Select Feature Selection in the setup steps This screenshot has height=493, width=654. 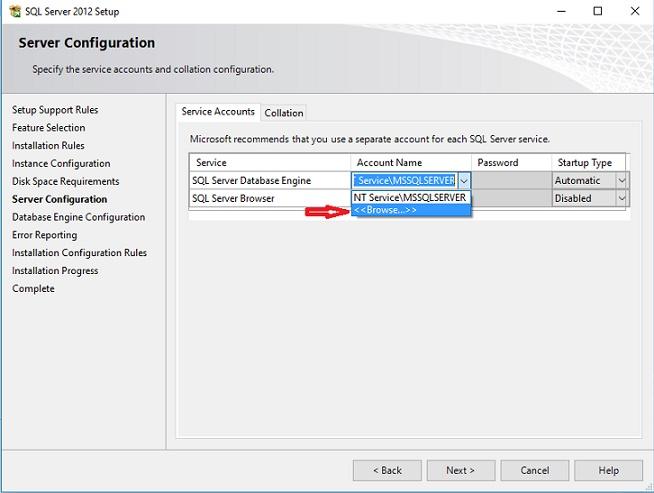(48, 128)
